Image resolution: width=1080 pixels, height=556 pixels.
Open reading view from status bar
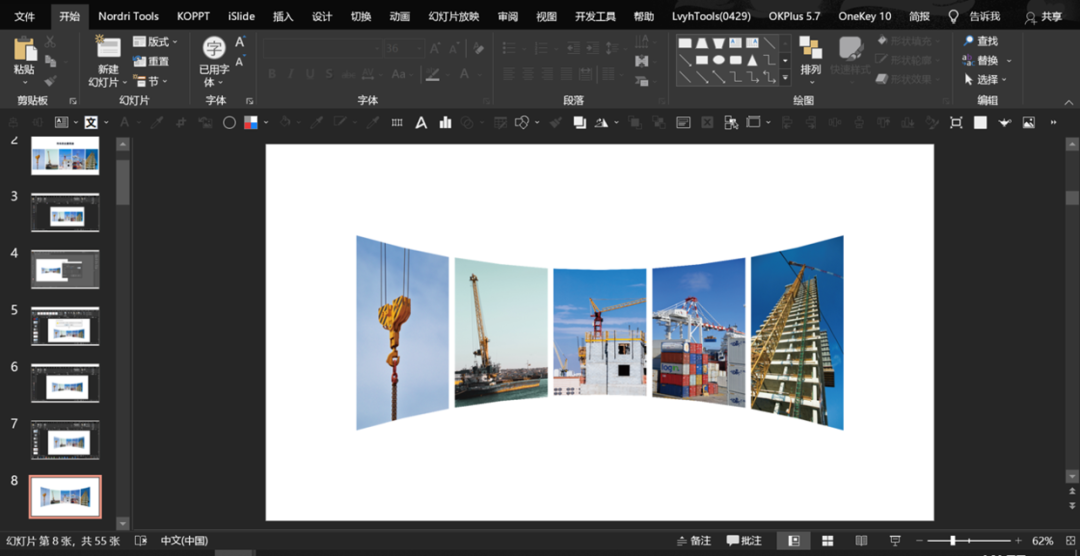[861, 541]
